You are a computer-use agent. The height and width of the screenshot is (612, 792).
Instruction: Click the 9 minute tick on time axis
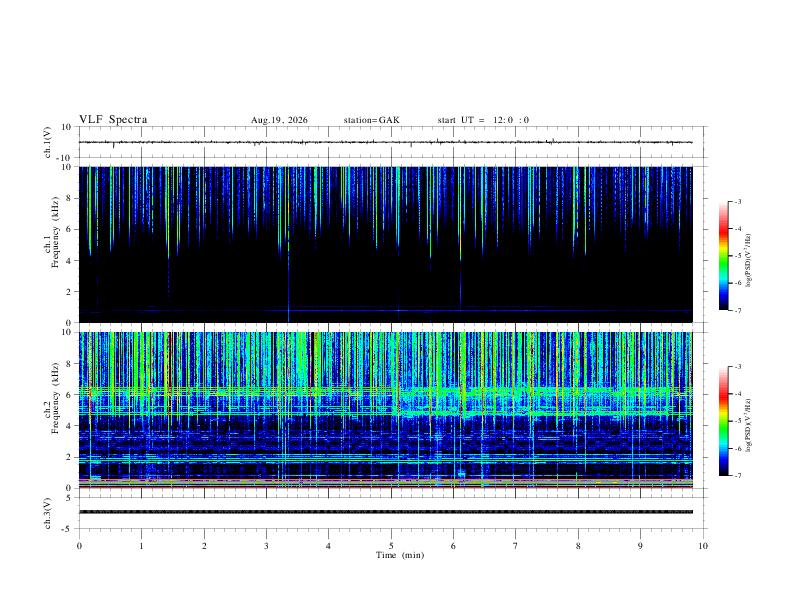640,546
